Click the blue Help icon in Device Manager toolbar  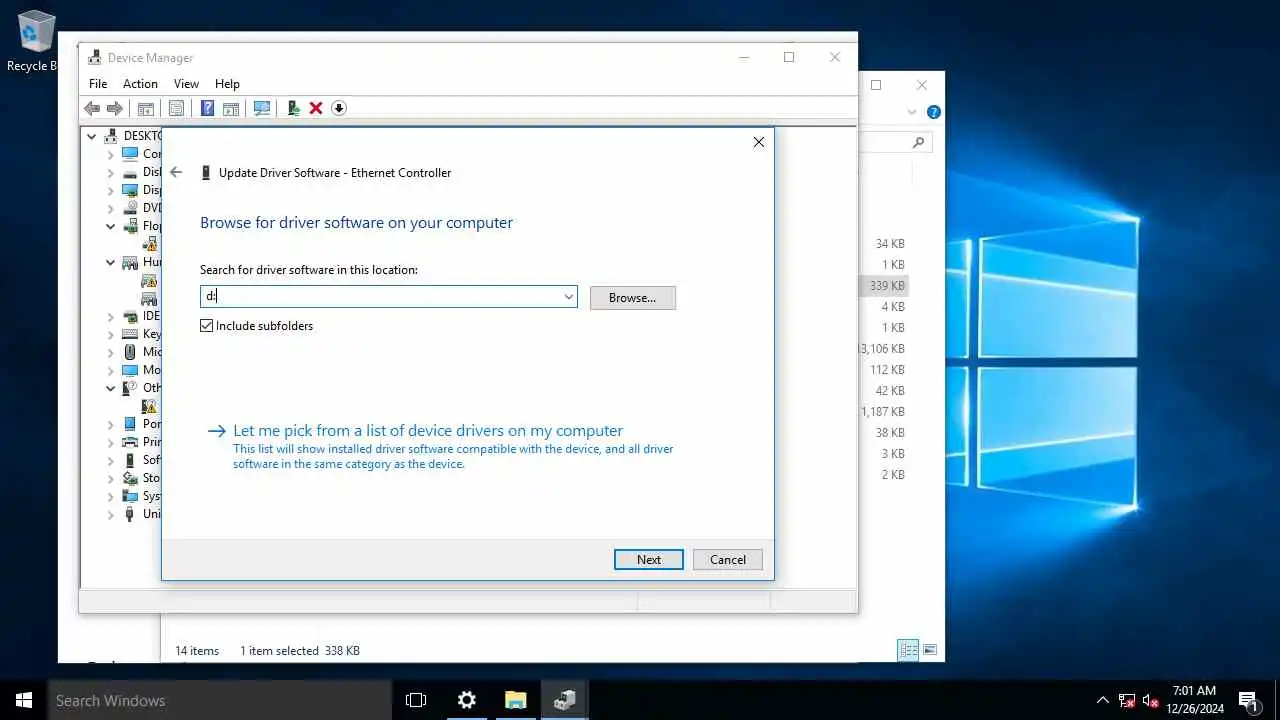click(x=207, y=108)
